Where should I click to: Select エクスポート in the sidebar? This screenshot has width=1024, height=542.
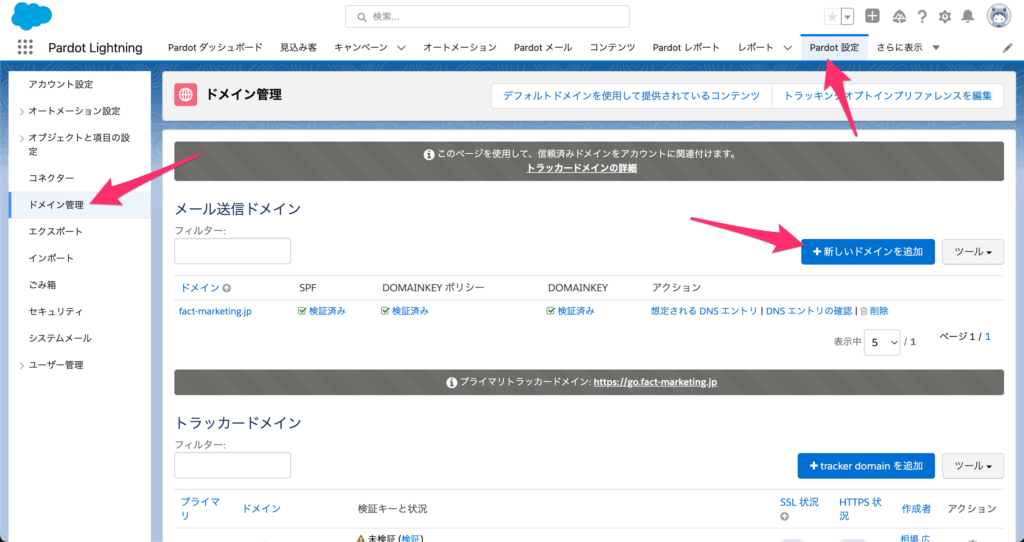click(56, 231)
